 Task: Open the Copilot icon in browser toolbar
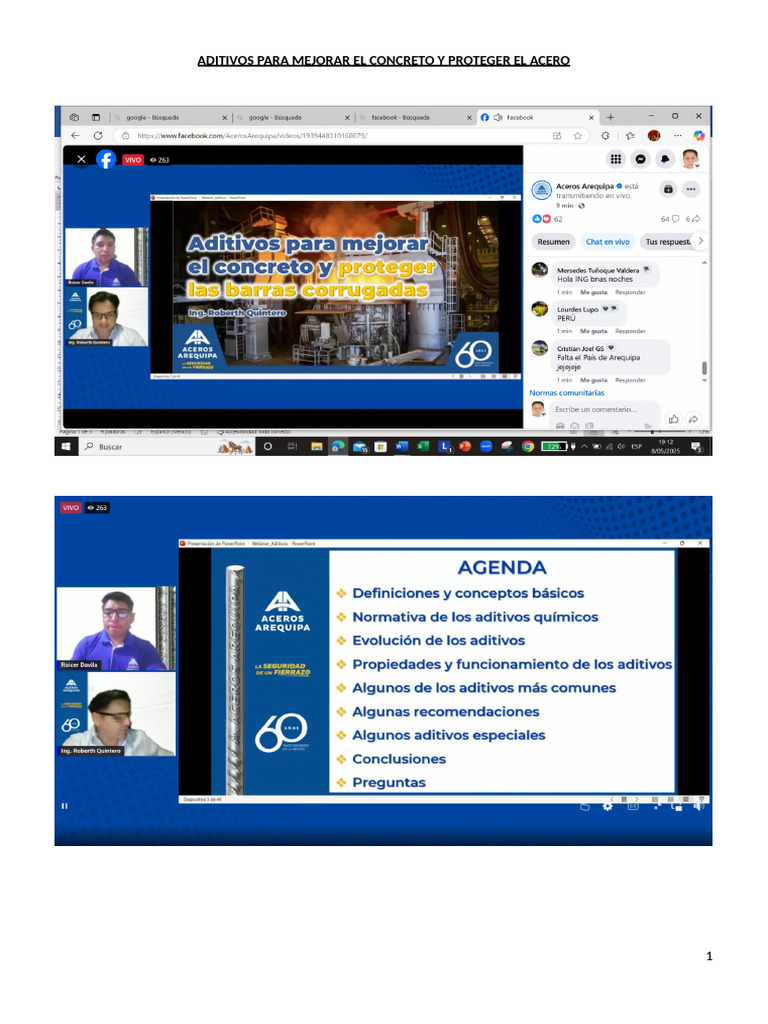click(x=699, y=136)
